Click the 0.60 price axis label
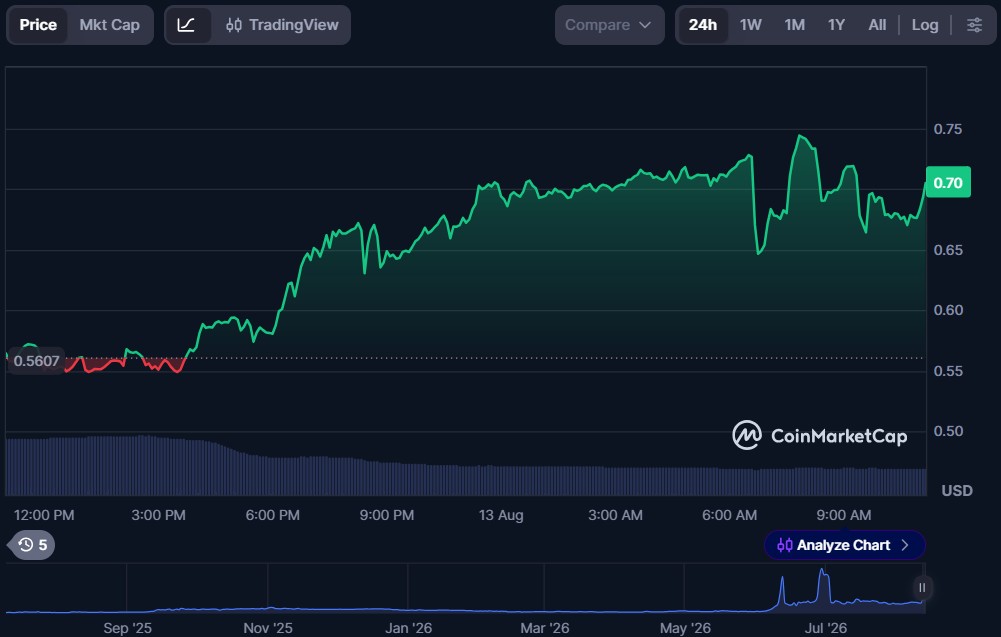1001x637 pixels. pos(947,310)
